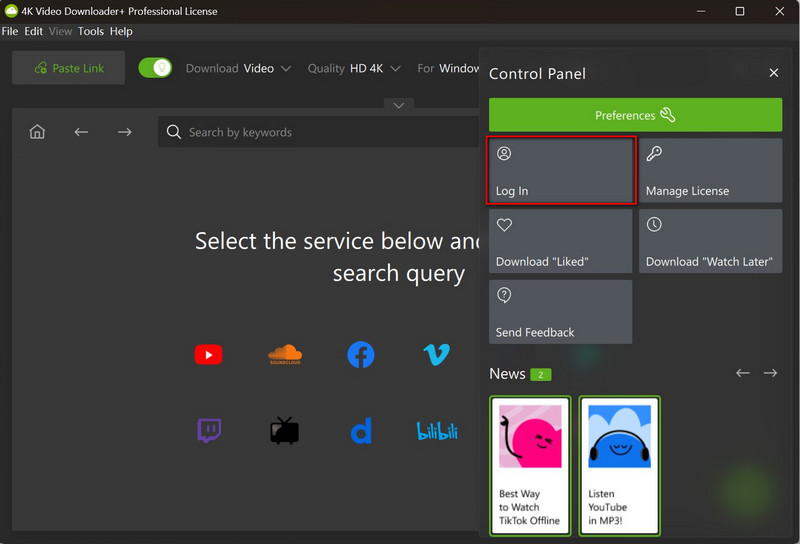800x544 pixels.
Task: Open the Send Feedback tile
Action: pos(561,312)
